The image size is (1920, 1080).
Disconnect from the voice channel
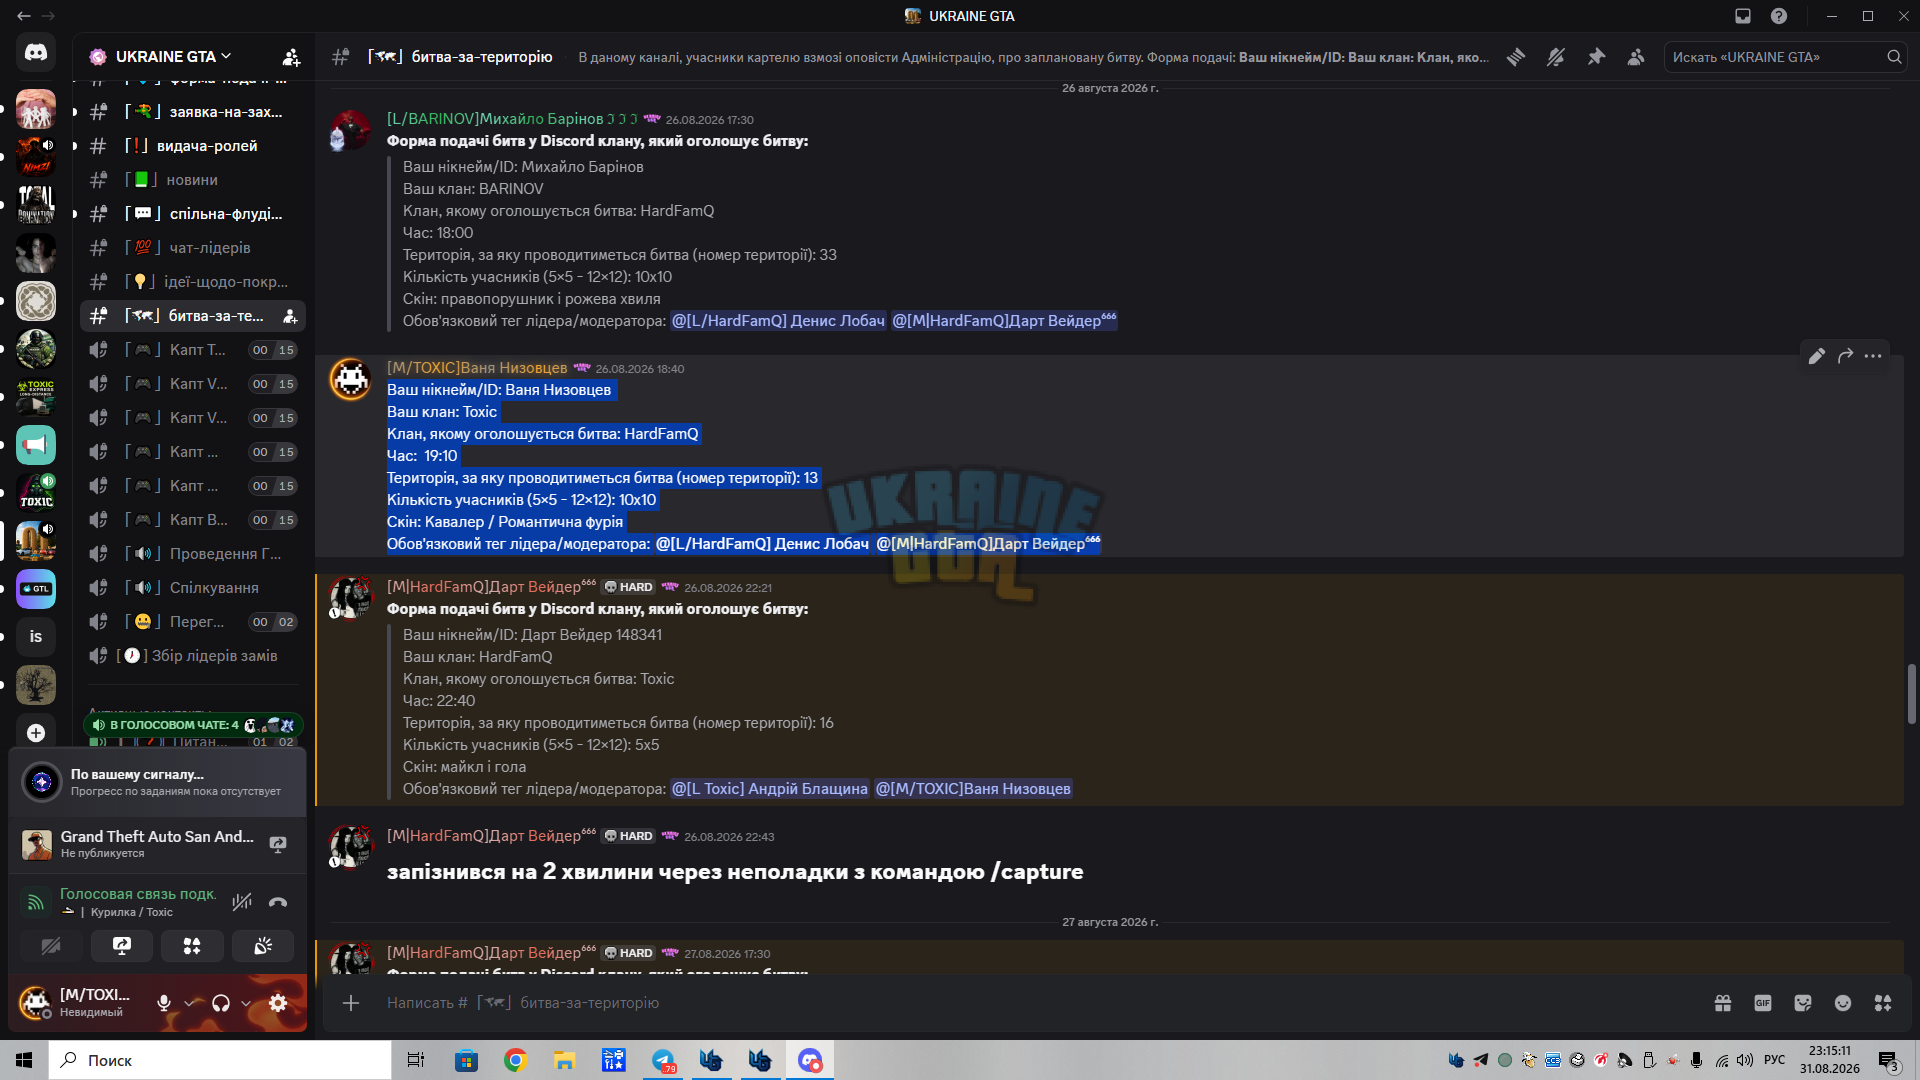click(x=278, y=902)
